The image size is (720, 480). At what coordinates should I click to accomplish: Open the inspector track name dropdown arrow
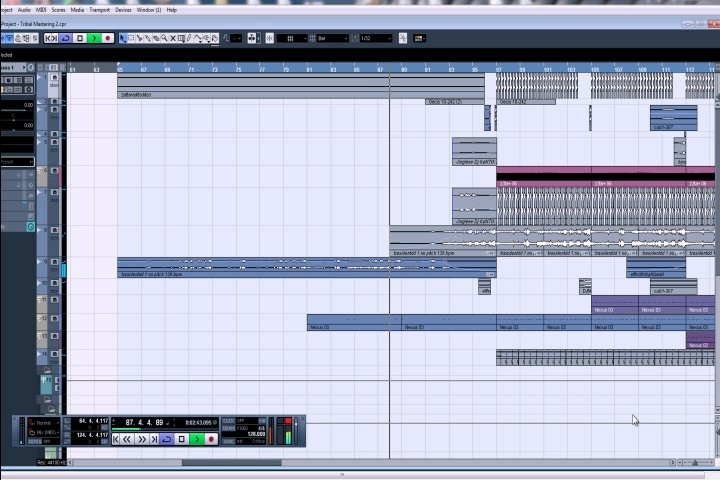24,68
